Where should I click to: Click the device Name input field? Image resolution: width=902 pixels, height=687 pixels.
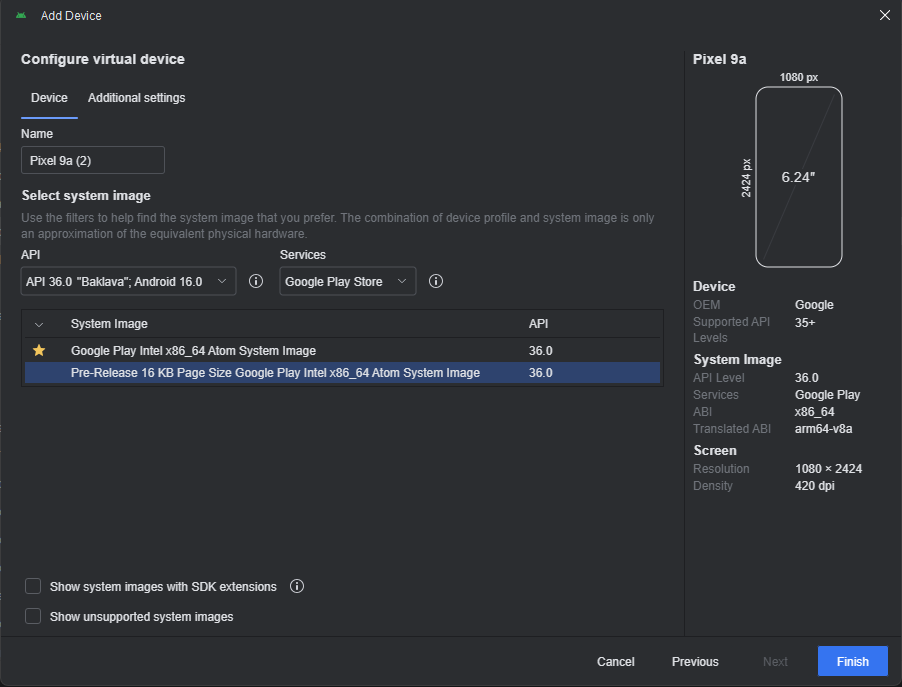point(93,160)
